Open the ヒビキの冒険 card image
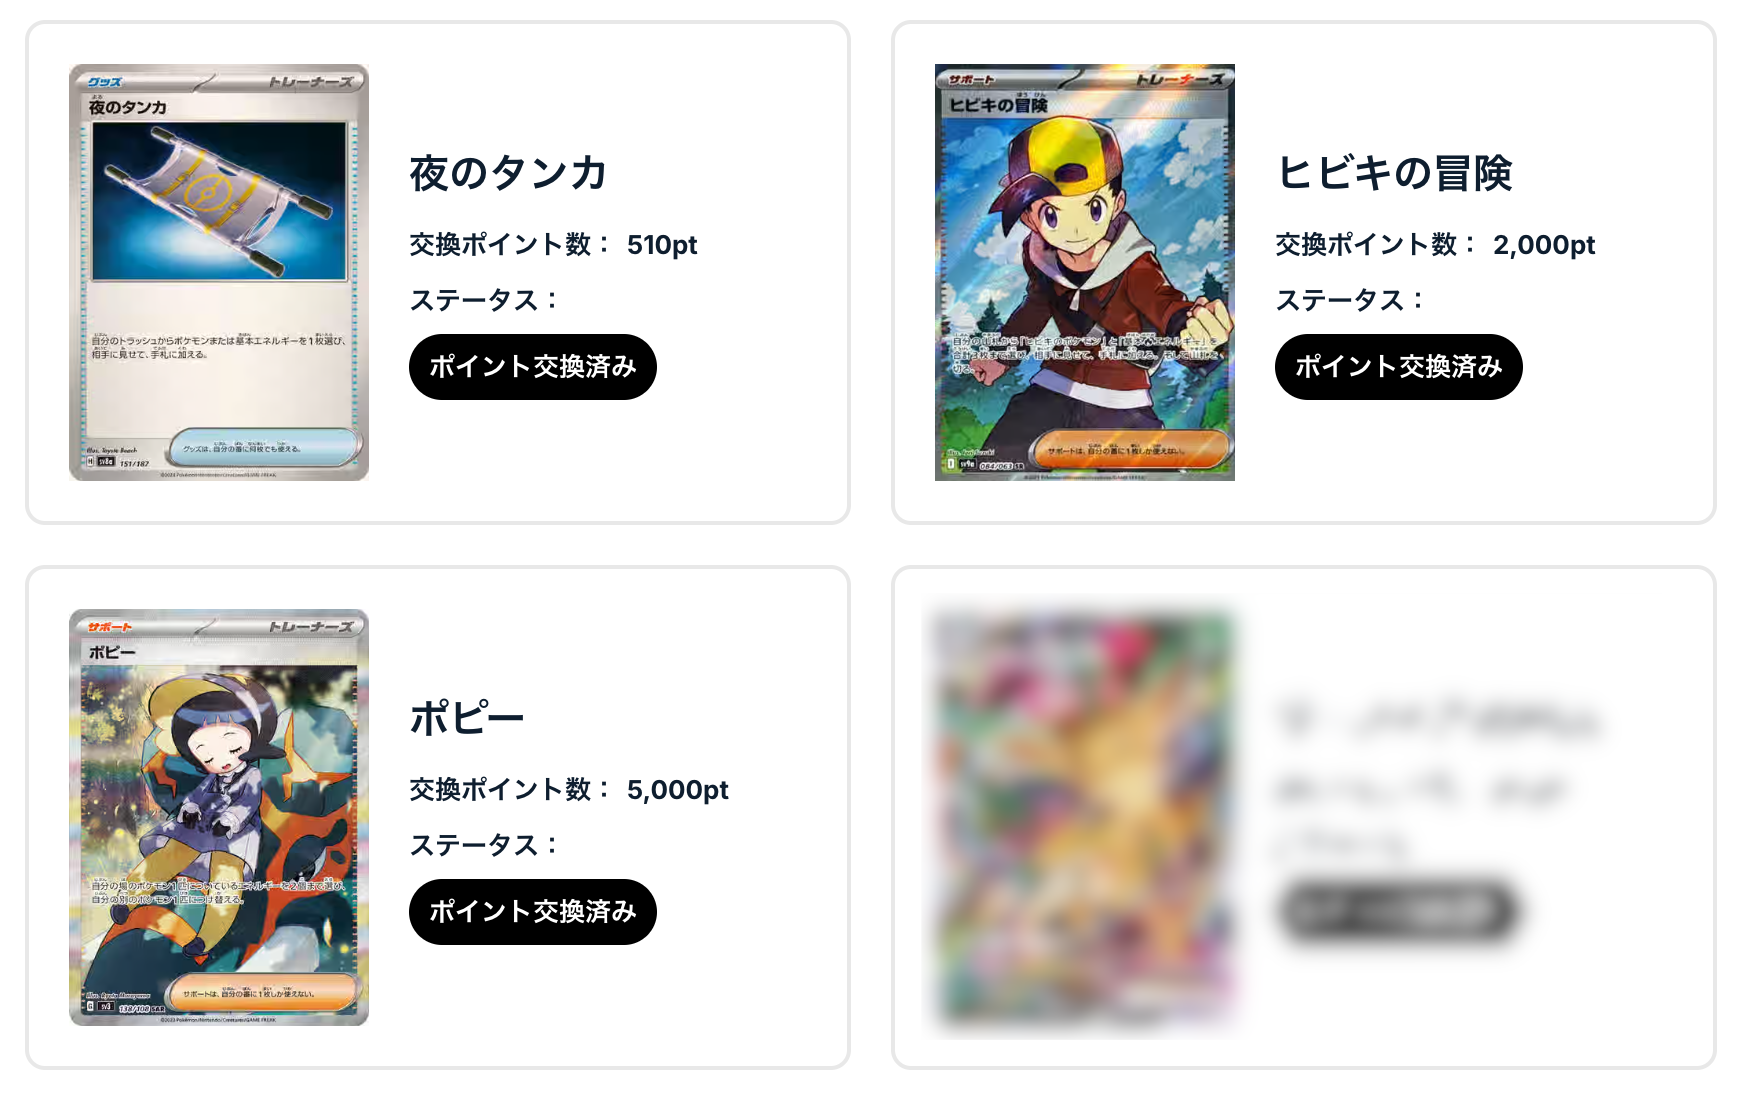This screenshot has width=1740, height=1094. coord(1085,272)
